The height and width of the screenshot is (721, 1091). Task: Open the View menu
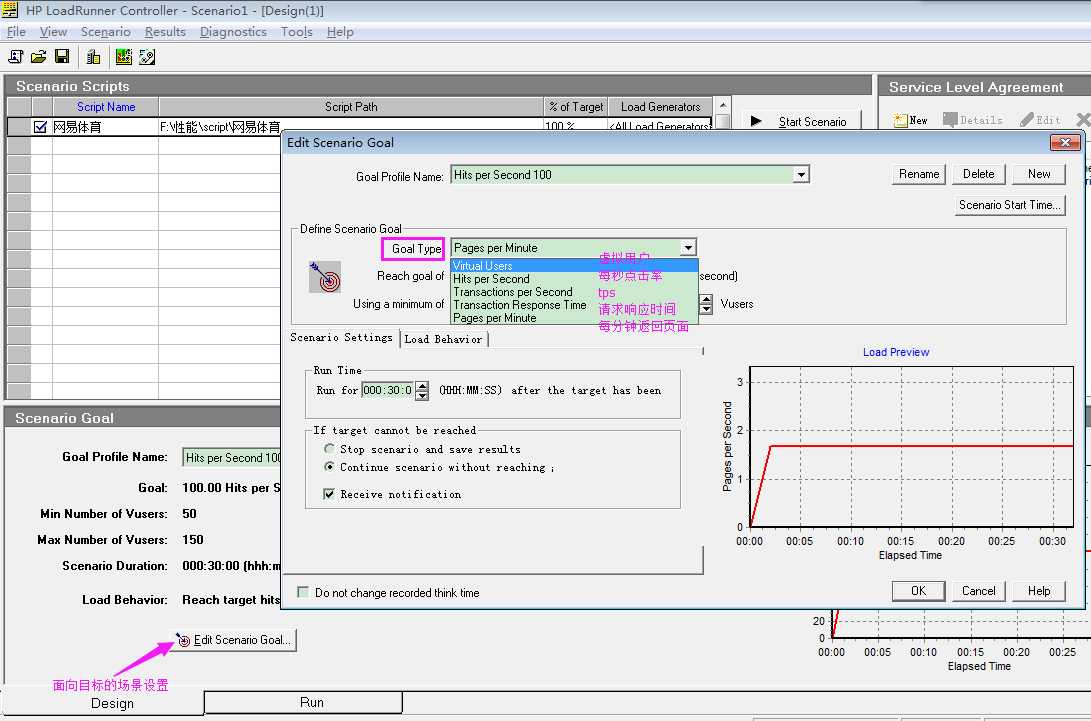pyautogui.click(x=53, y=32)
